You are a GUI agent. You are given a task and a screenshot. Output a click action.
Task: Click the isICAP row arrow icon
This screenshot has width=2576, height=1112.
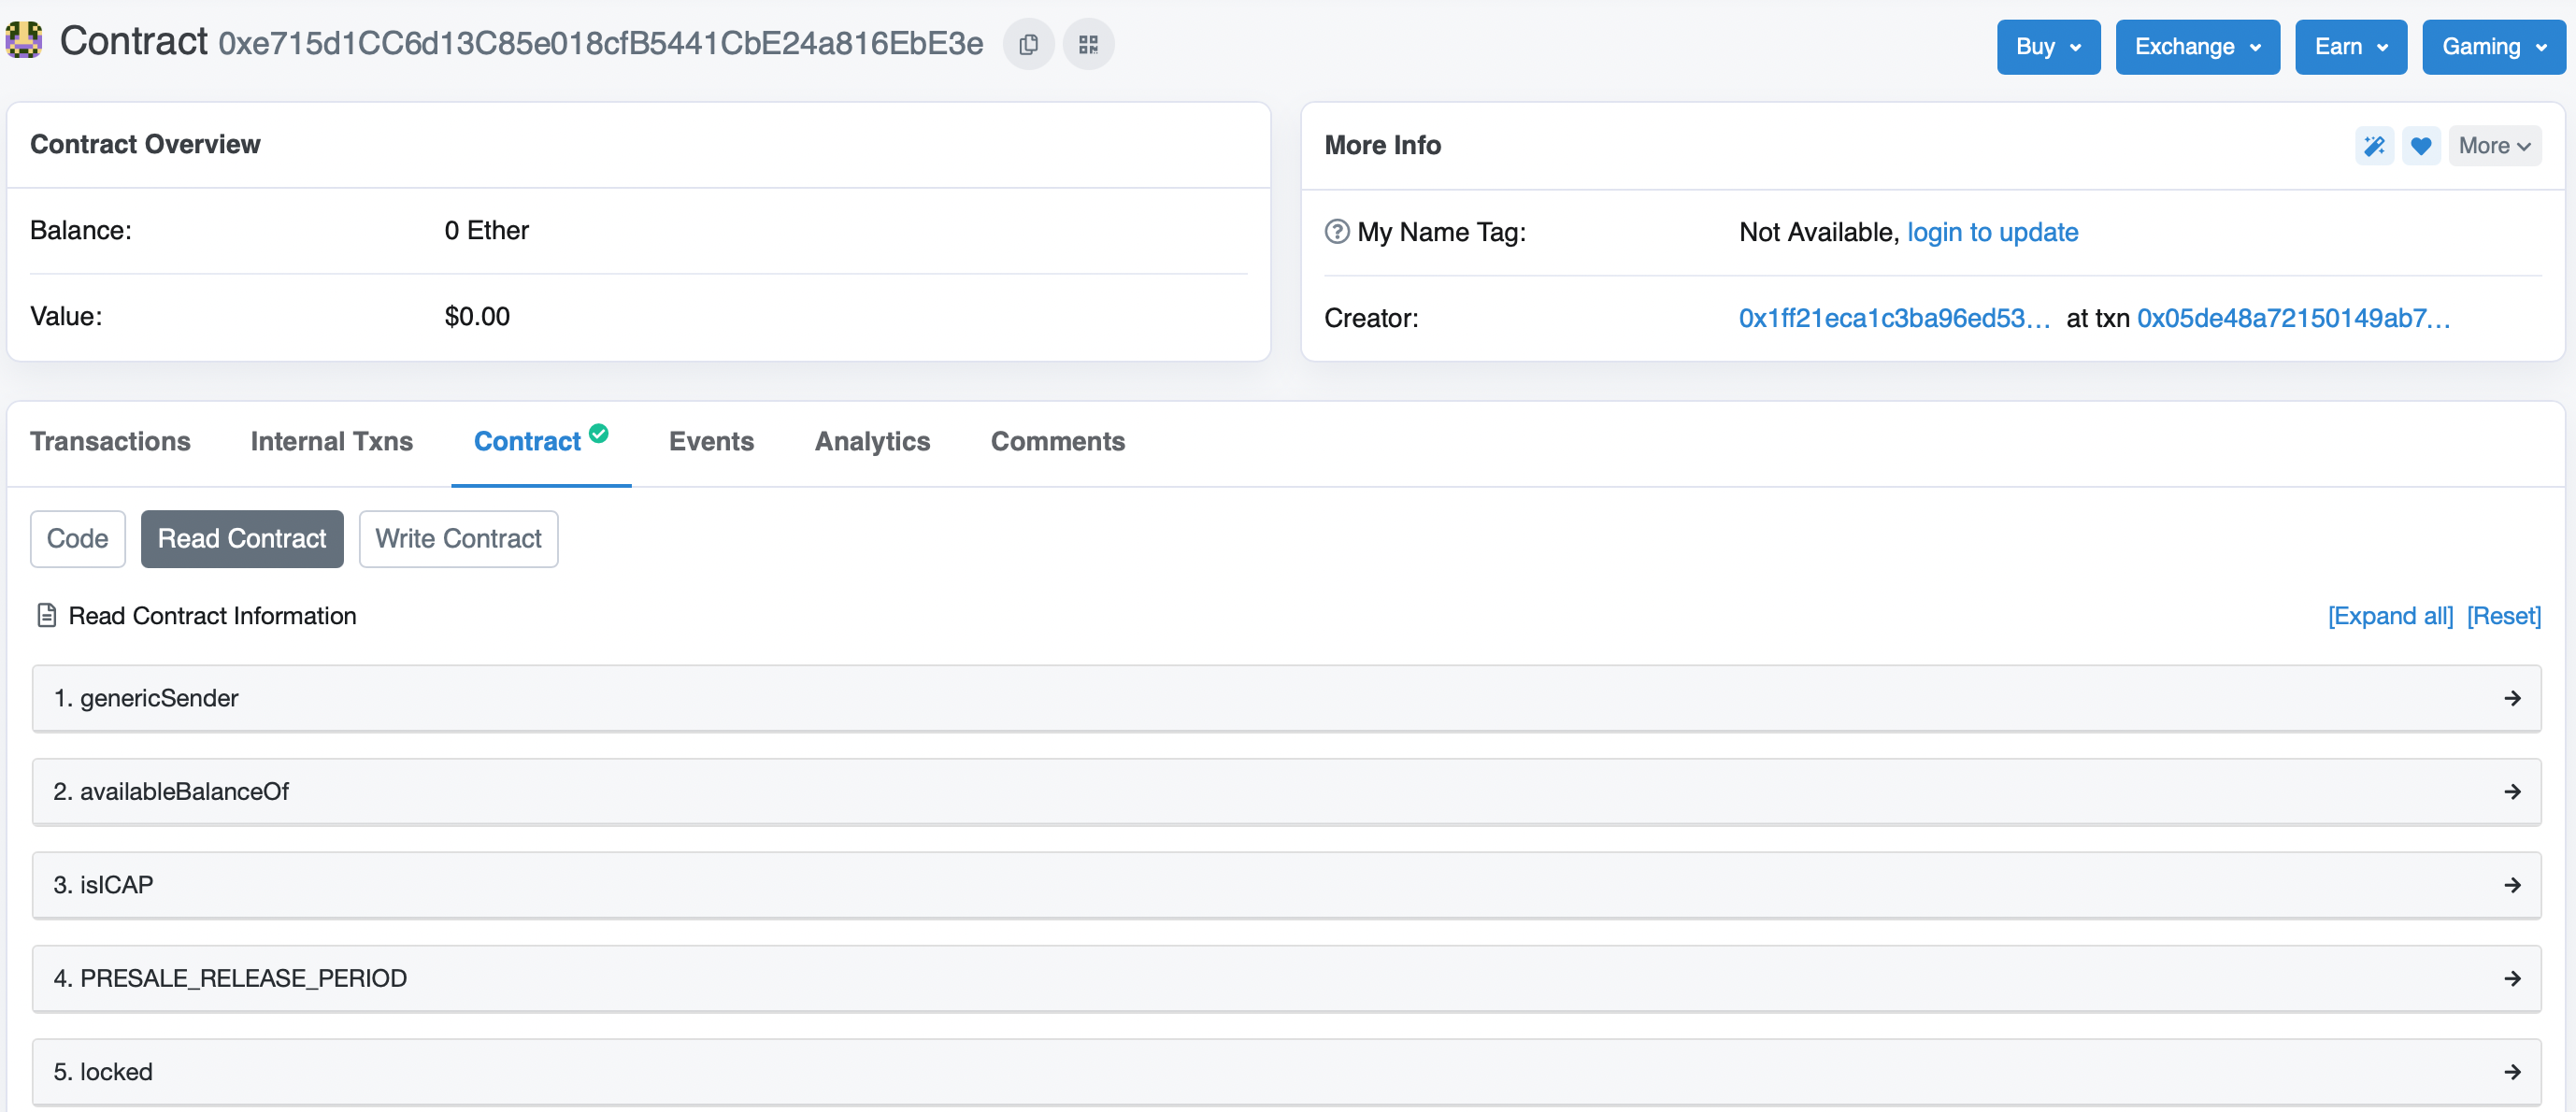click(2512, 885)
